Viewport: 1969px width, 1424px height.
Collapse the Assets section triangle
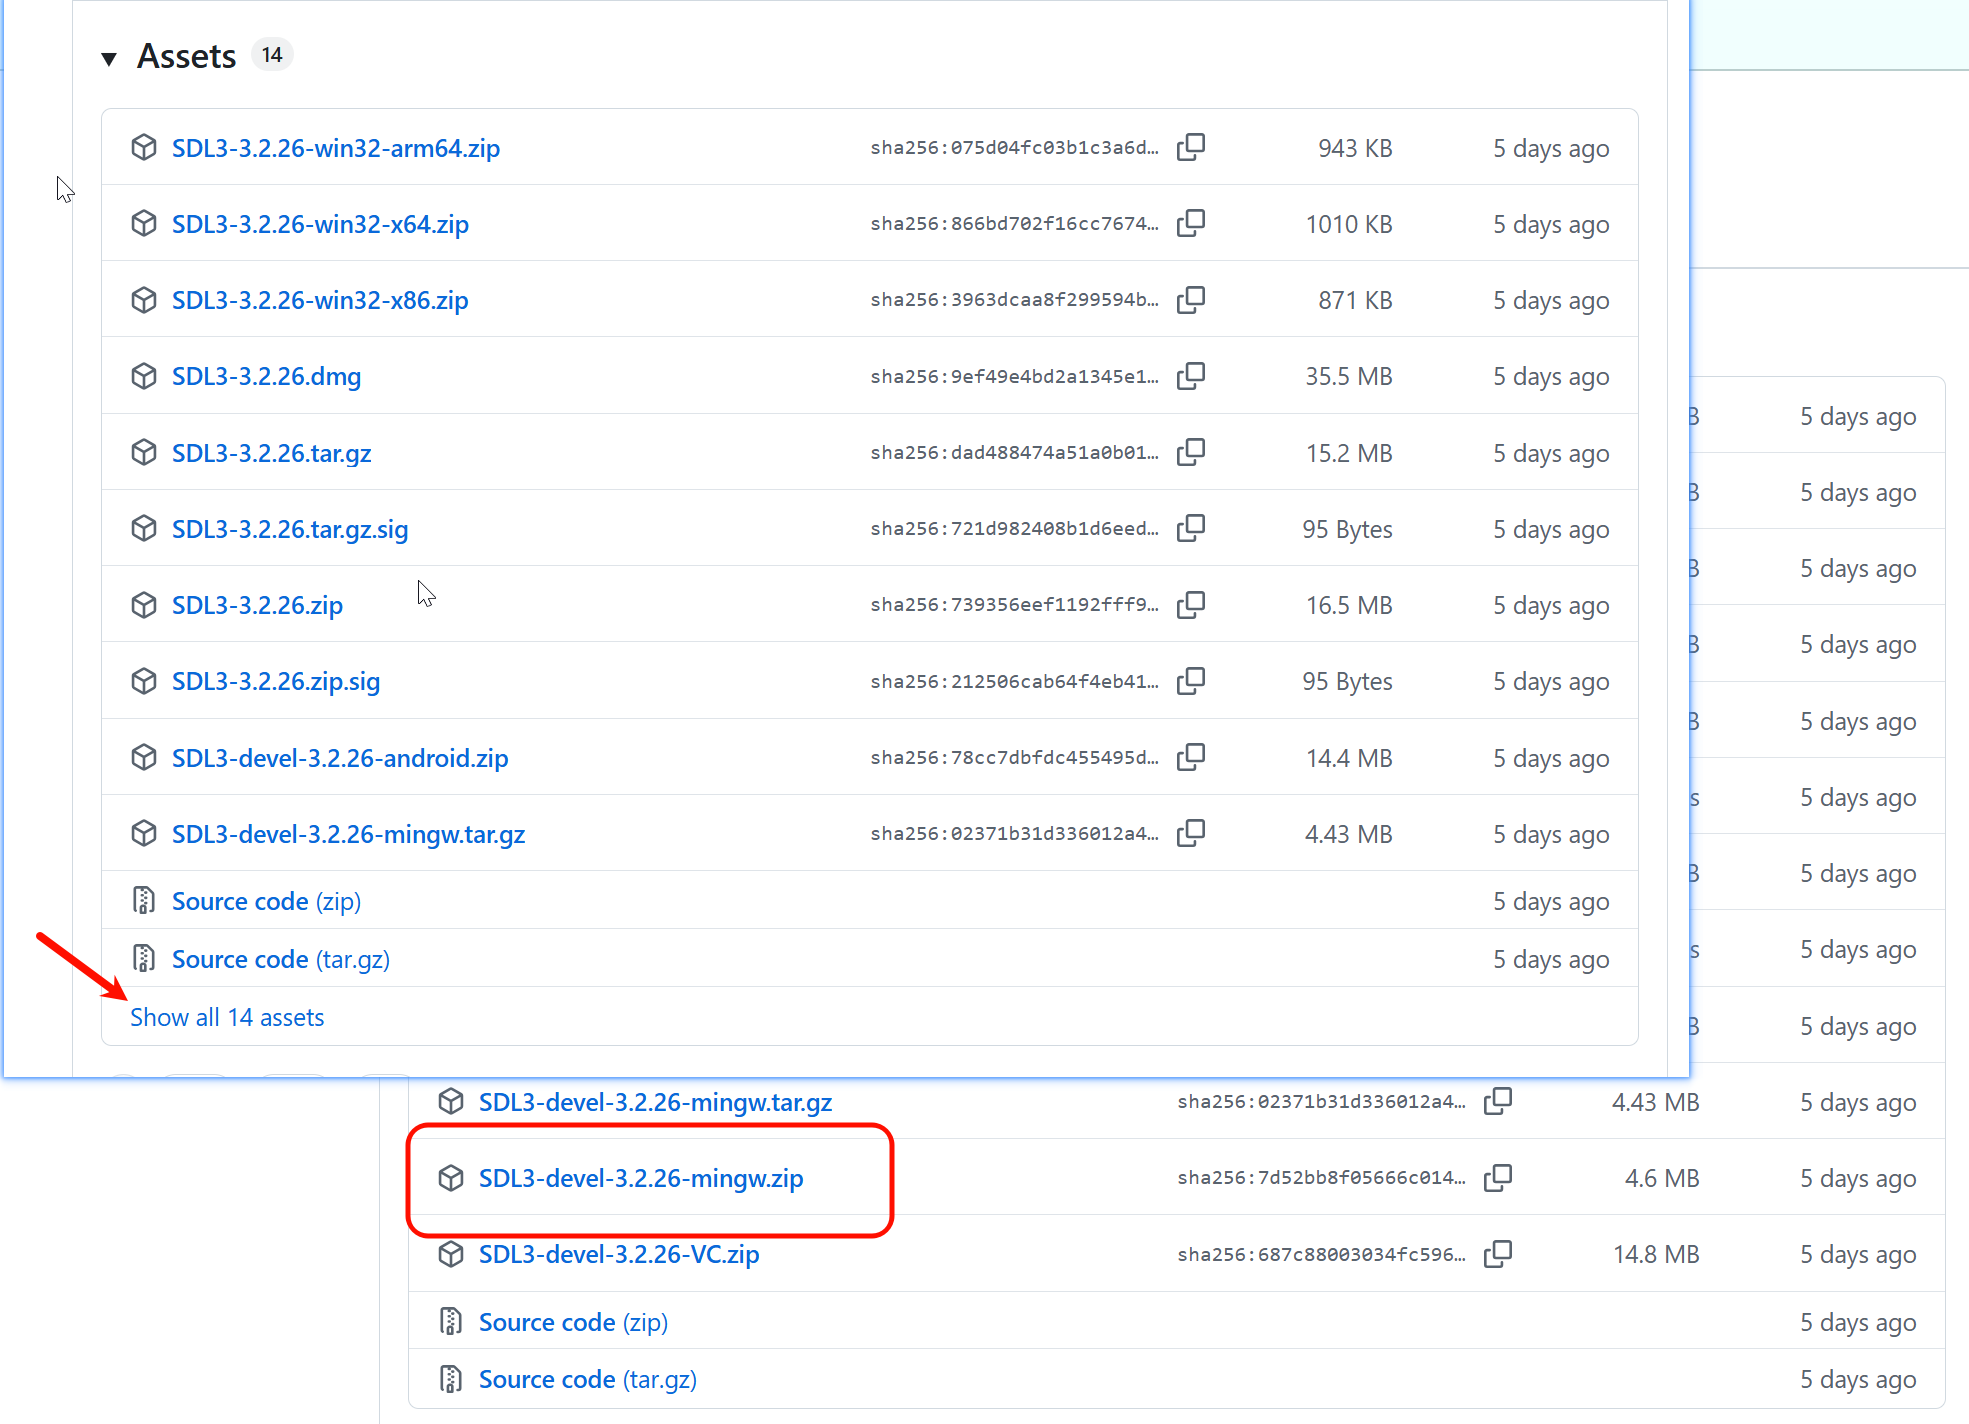(x=109, y=58)
